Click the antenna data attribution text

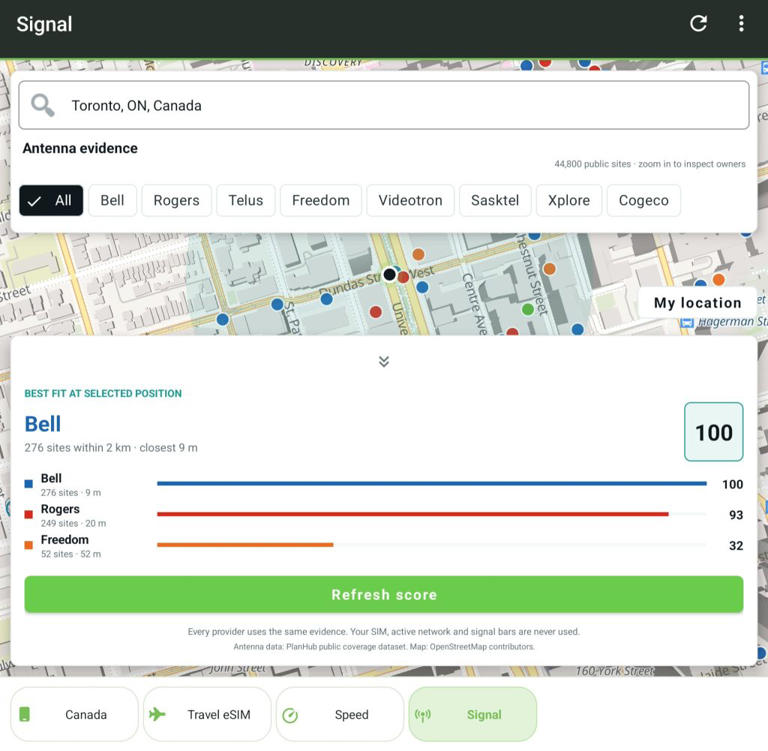point(384,647)
